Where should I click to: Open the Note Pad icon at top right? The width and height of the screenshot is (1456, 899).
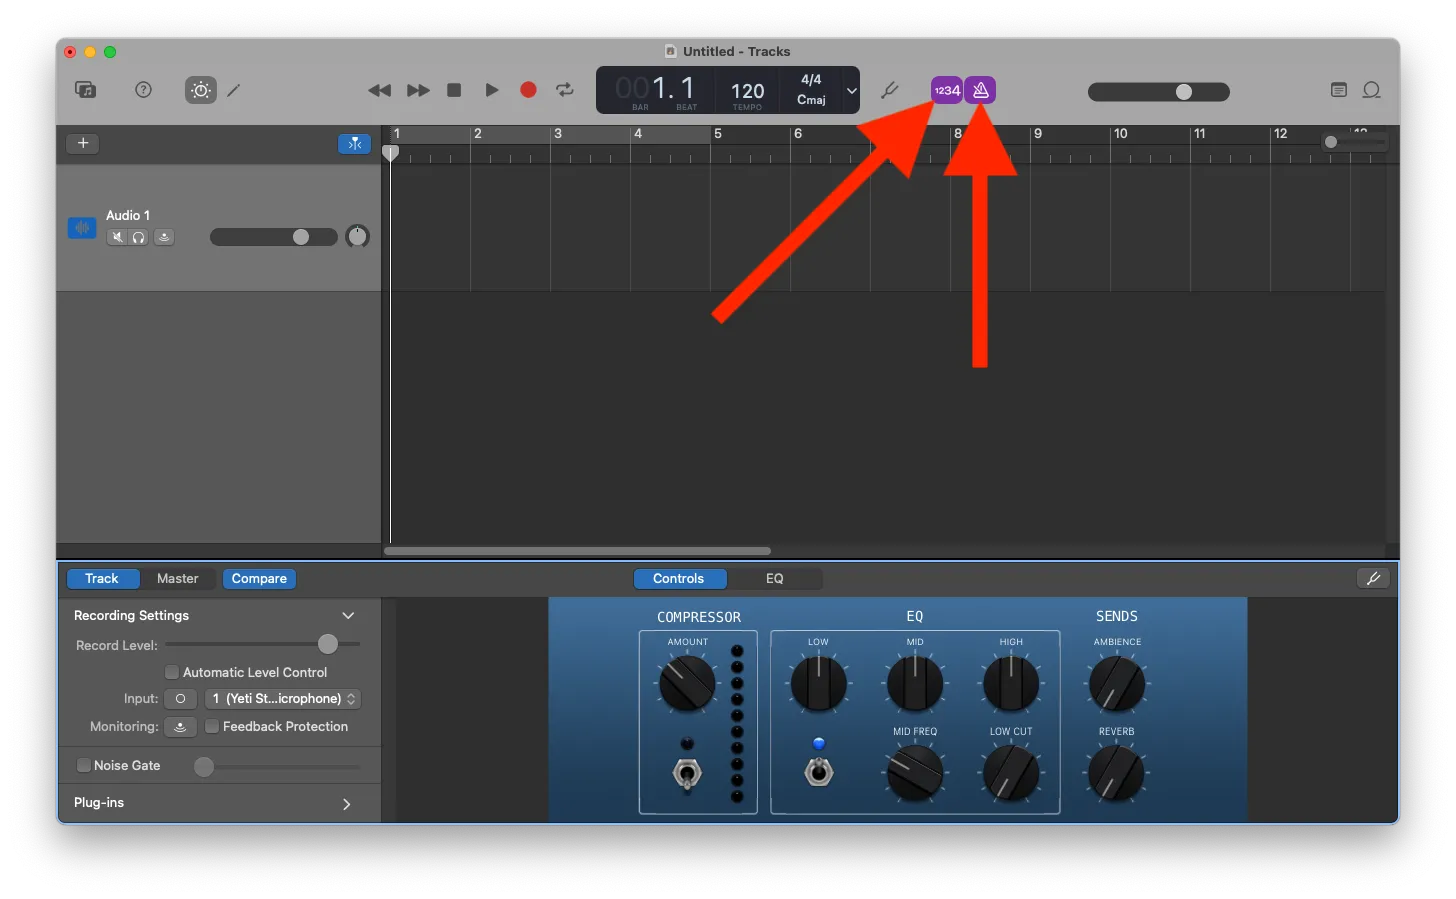[1338, 90]
